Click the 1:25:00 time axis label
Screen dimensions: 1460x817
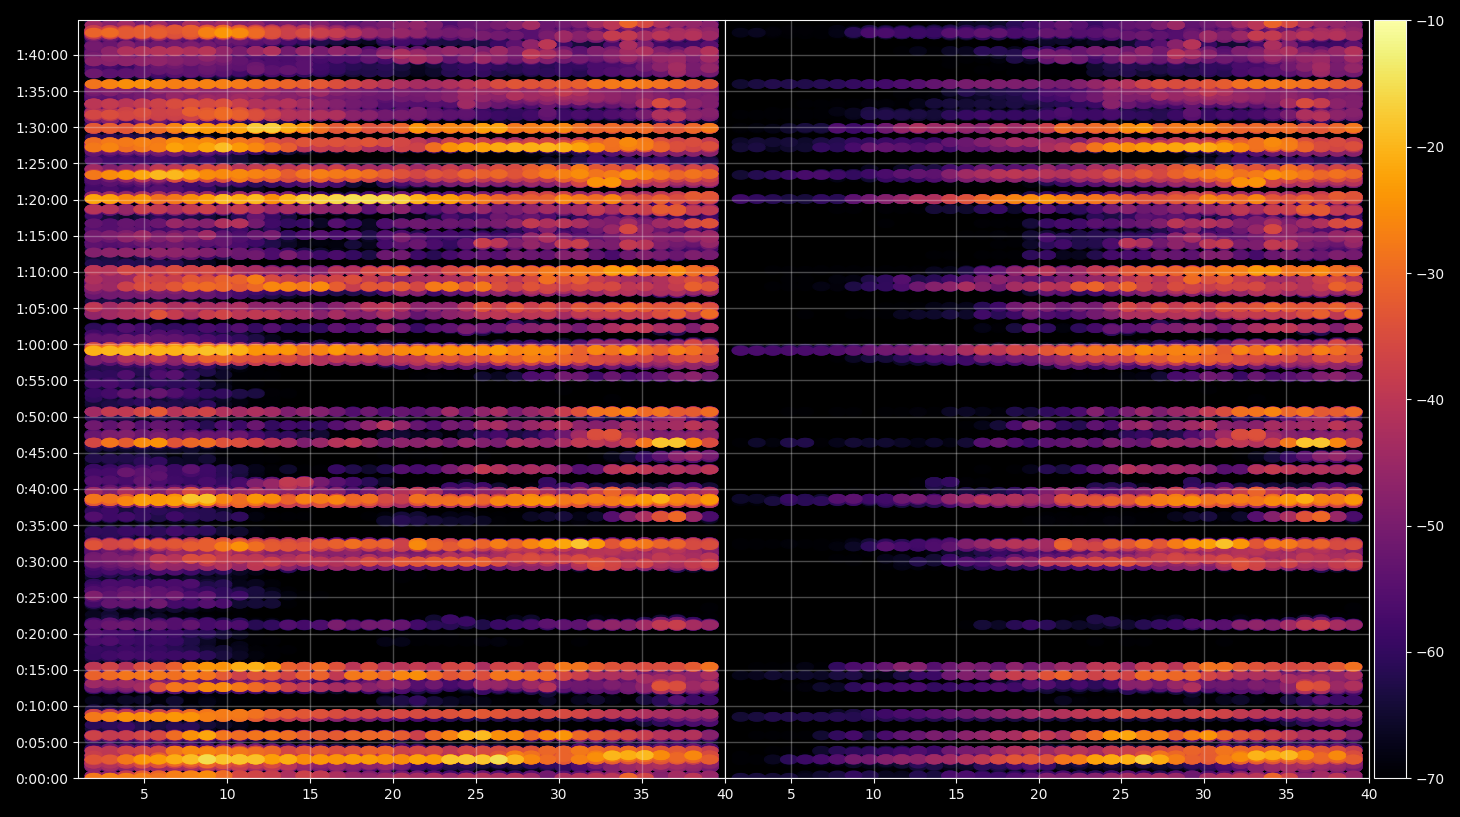coord(42,164)
